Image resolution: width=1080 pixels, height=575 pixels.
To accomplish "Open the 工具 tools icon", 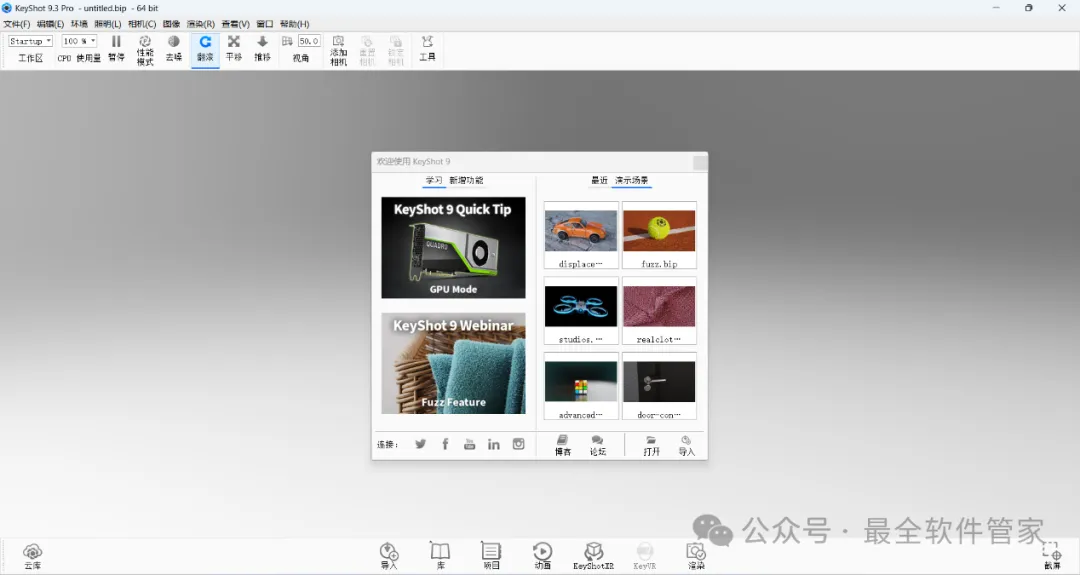I will 427,49.
